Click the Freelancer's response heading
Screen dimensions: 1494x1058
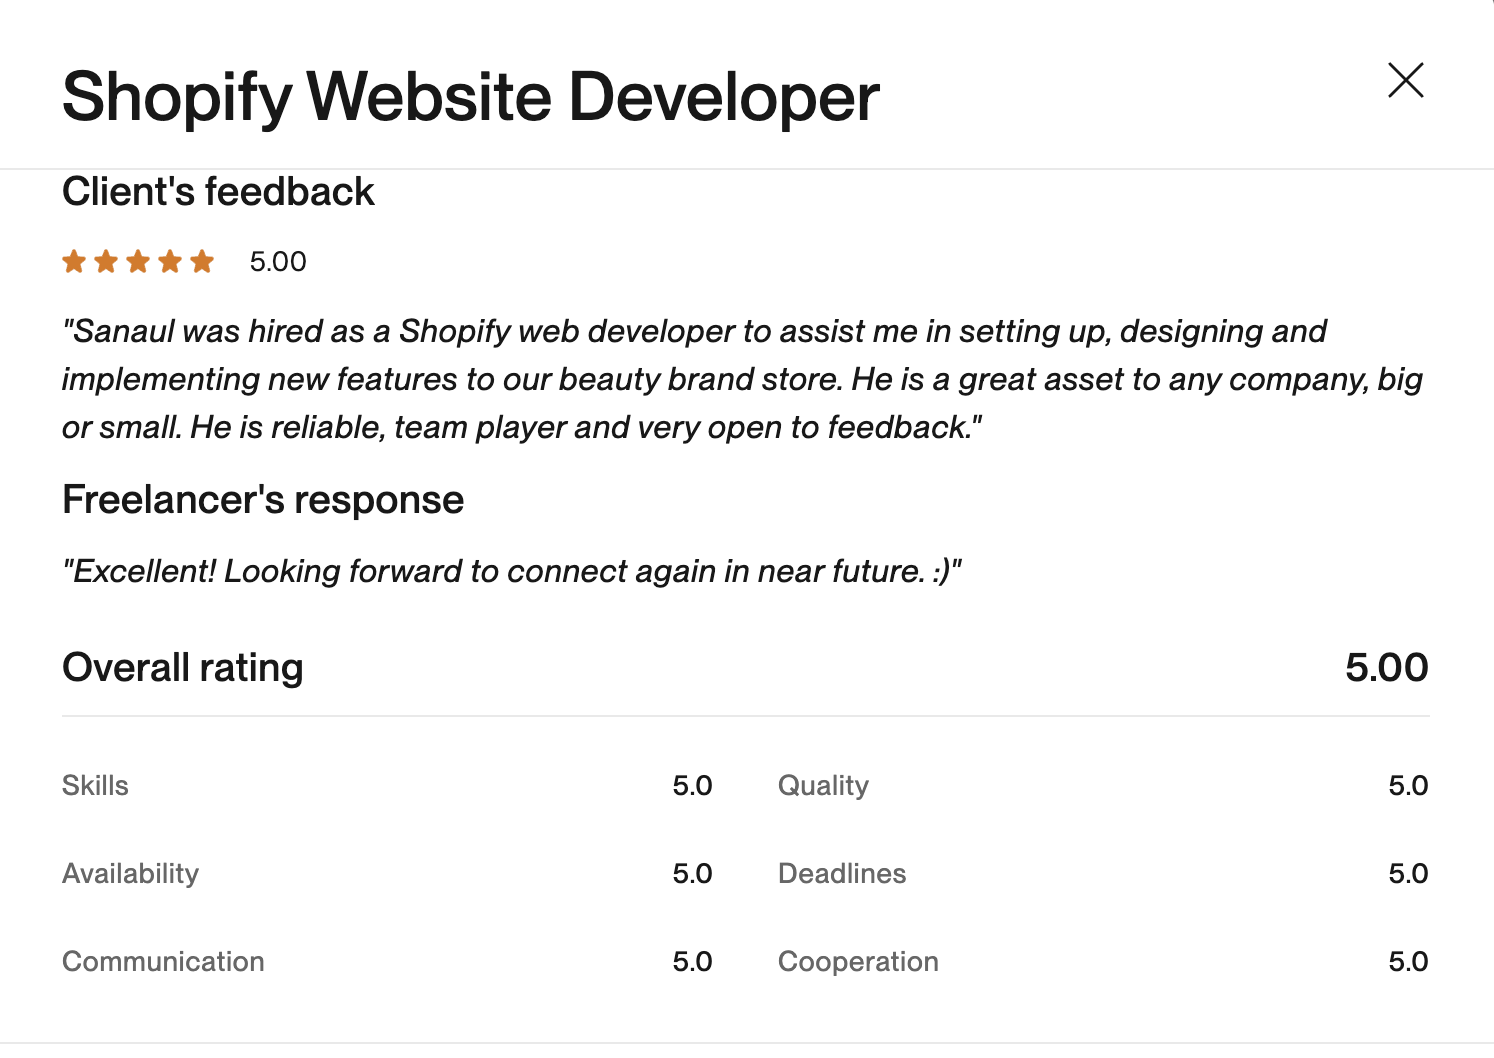(x=263, y=499)
